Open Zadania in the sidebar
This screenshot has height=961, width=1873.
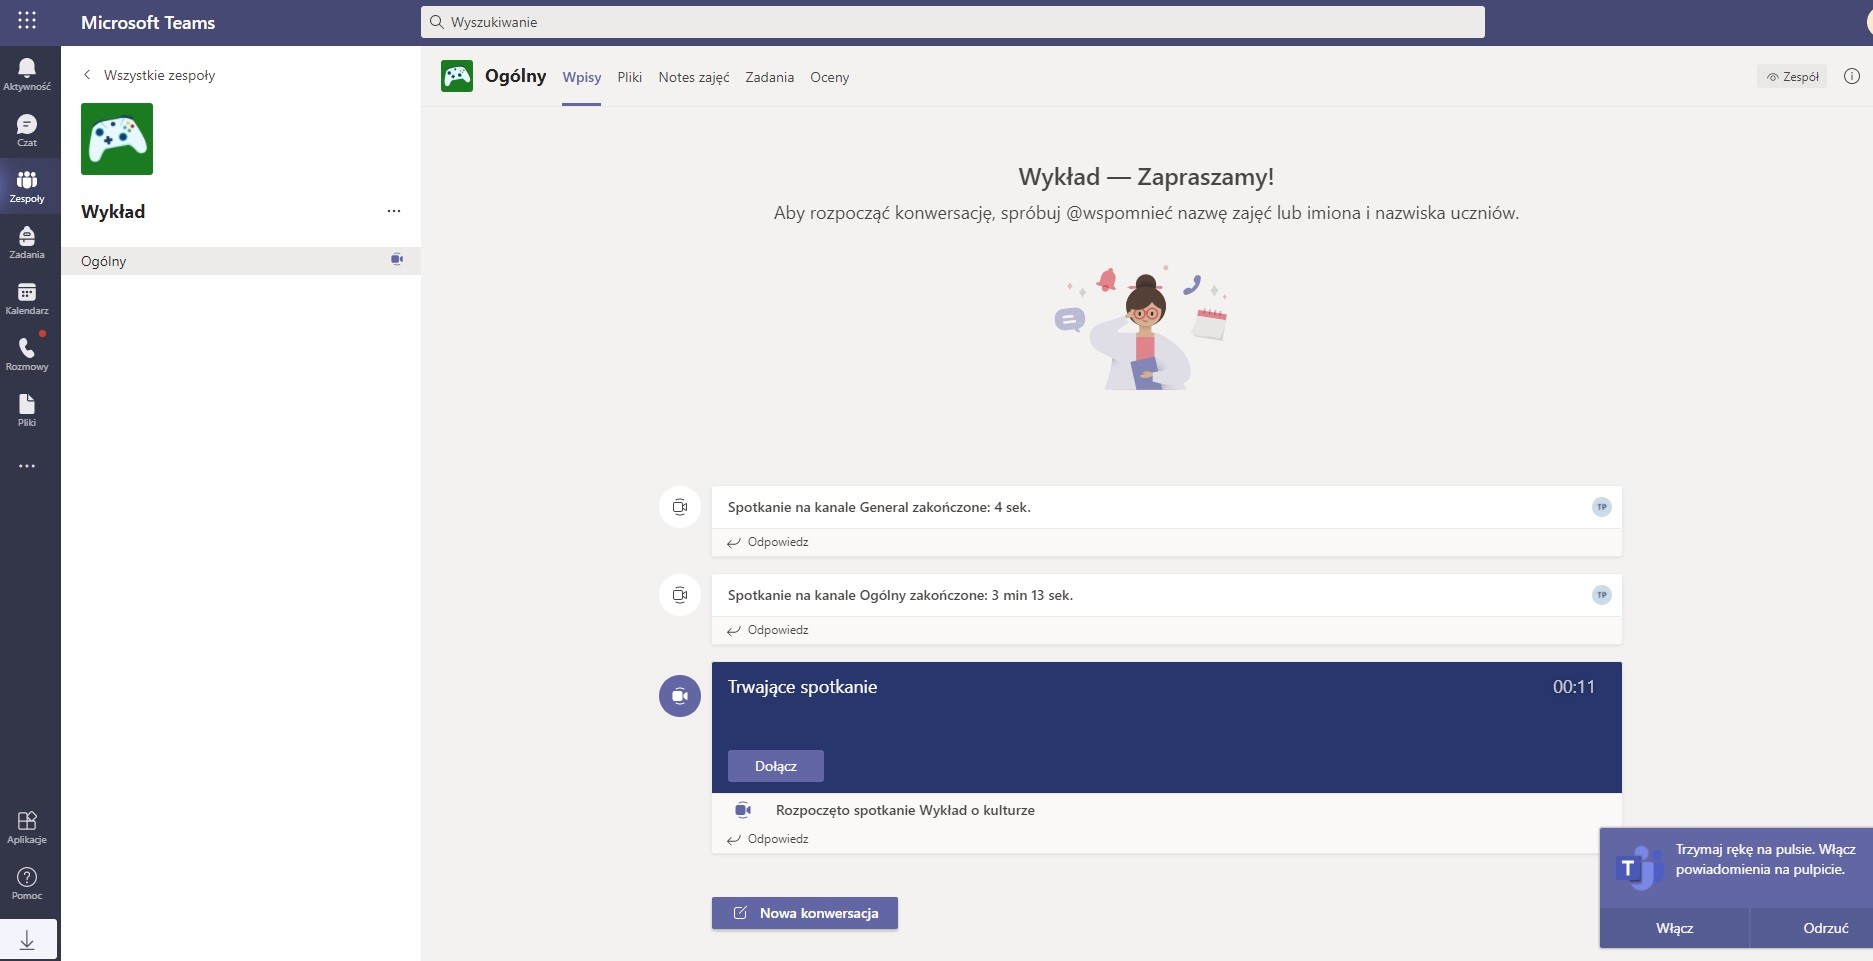pos(27,242)
